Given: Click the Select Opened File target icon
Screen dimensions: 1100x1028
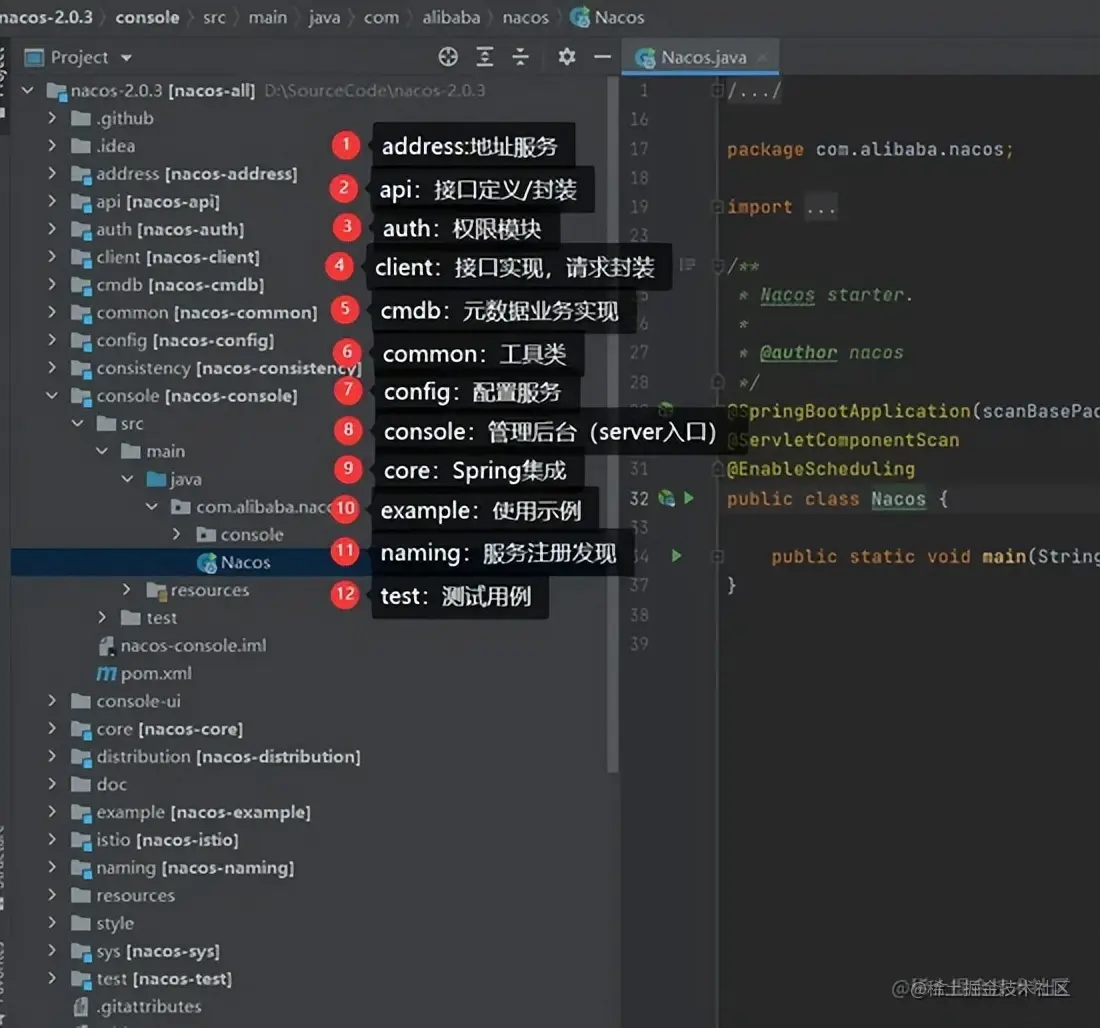Looking at the screenshot, I should pyautogui.click(x=448, y=57).
